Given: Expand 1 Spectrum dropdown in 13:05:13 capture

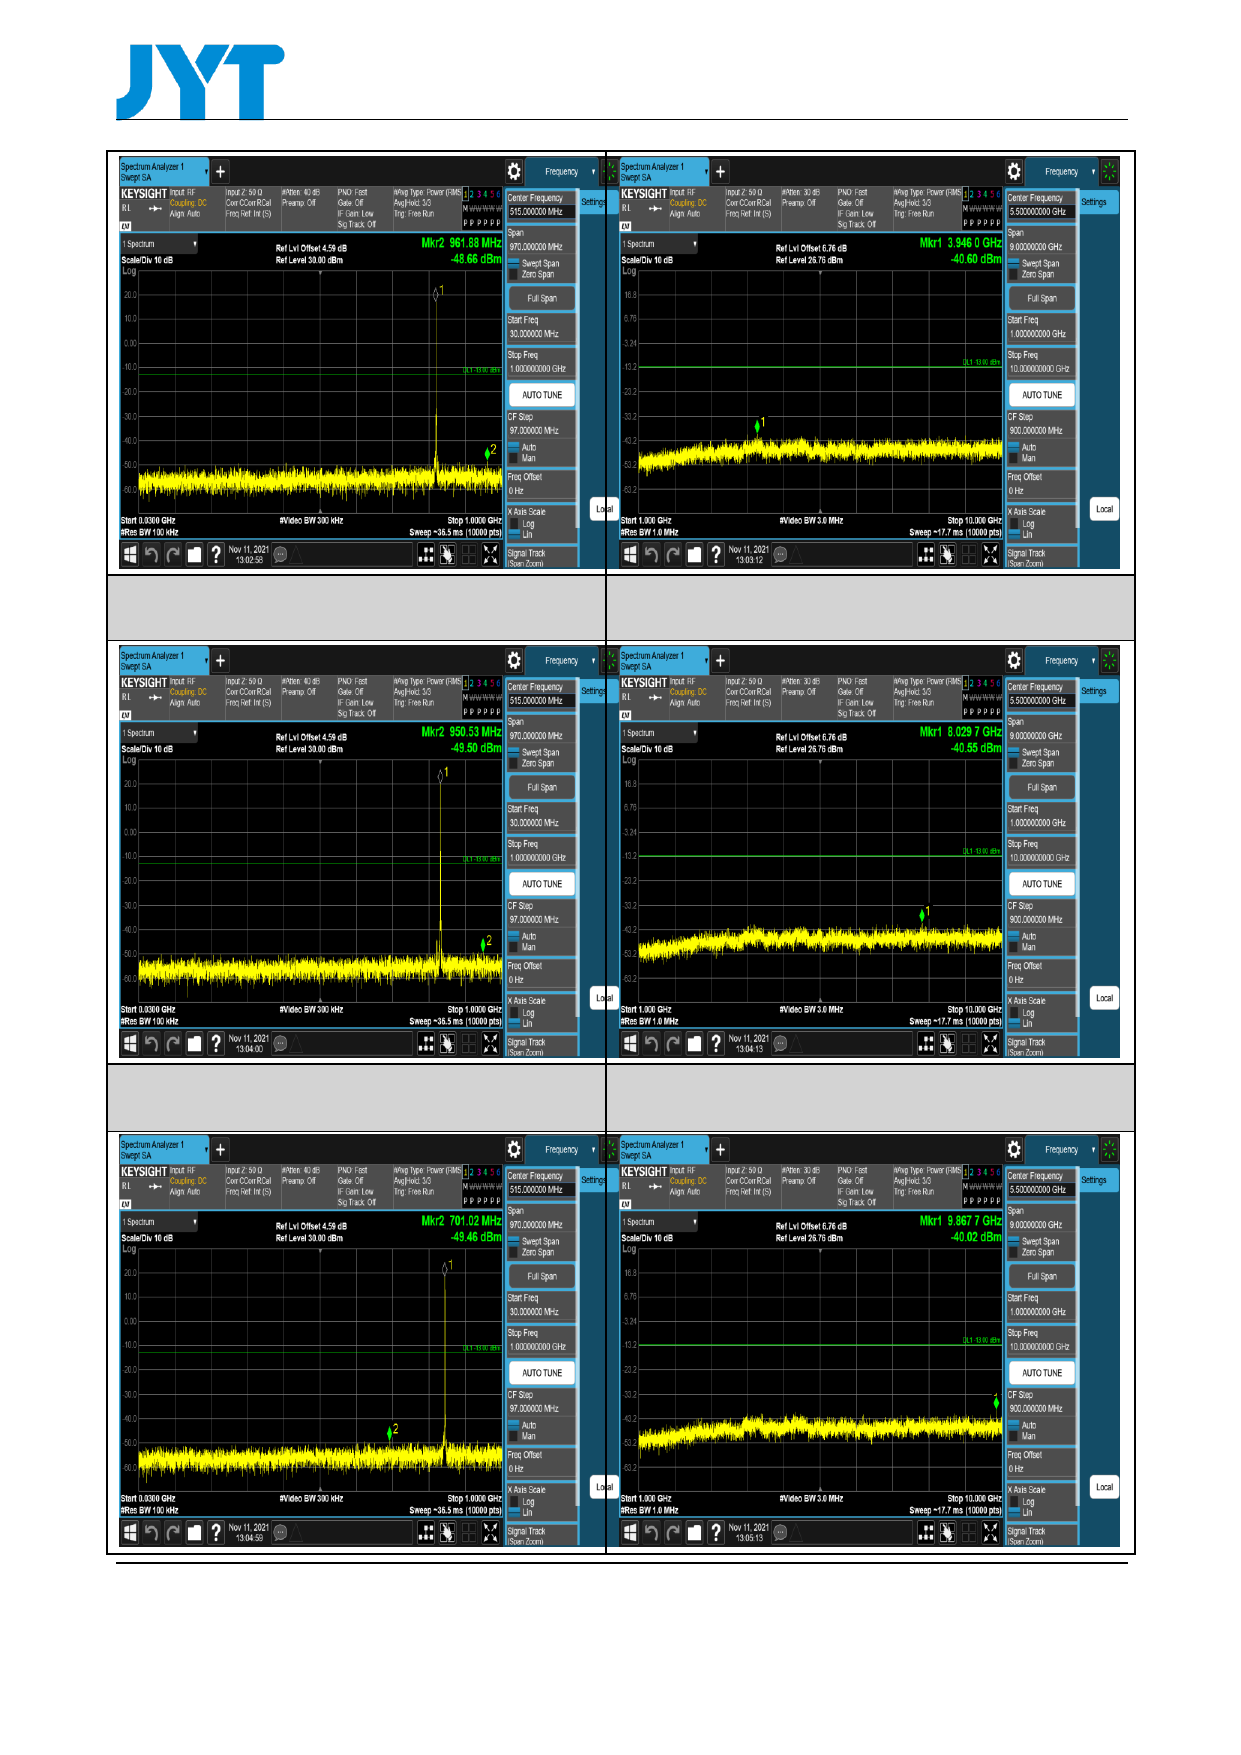Looking at the screenshot, I should (659, 1222).
